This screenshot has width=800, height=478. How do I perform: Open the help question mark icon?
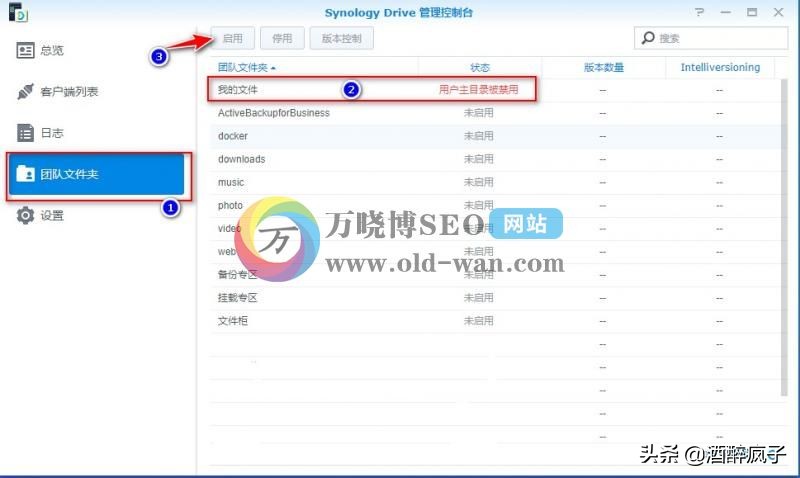699,12
